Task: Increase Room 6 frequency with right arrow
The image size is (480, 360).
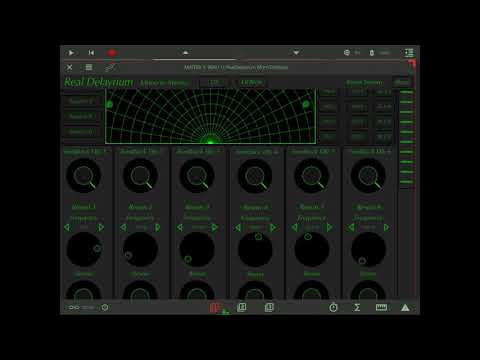Action: pos(386,228)
